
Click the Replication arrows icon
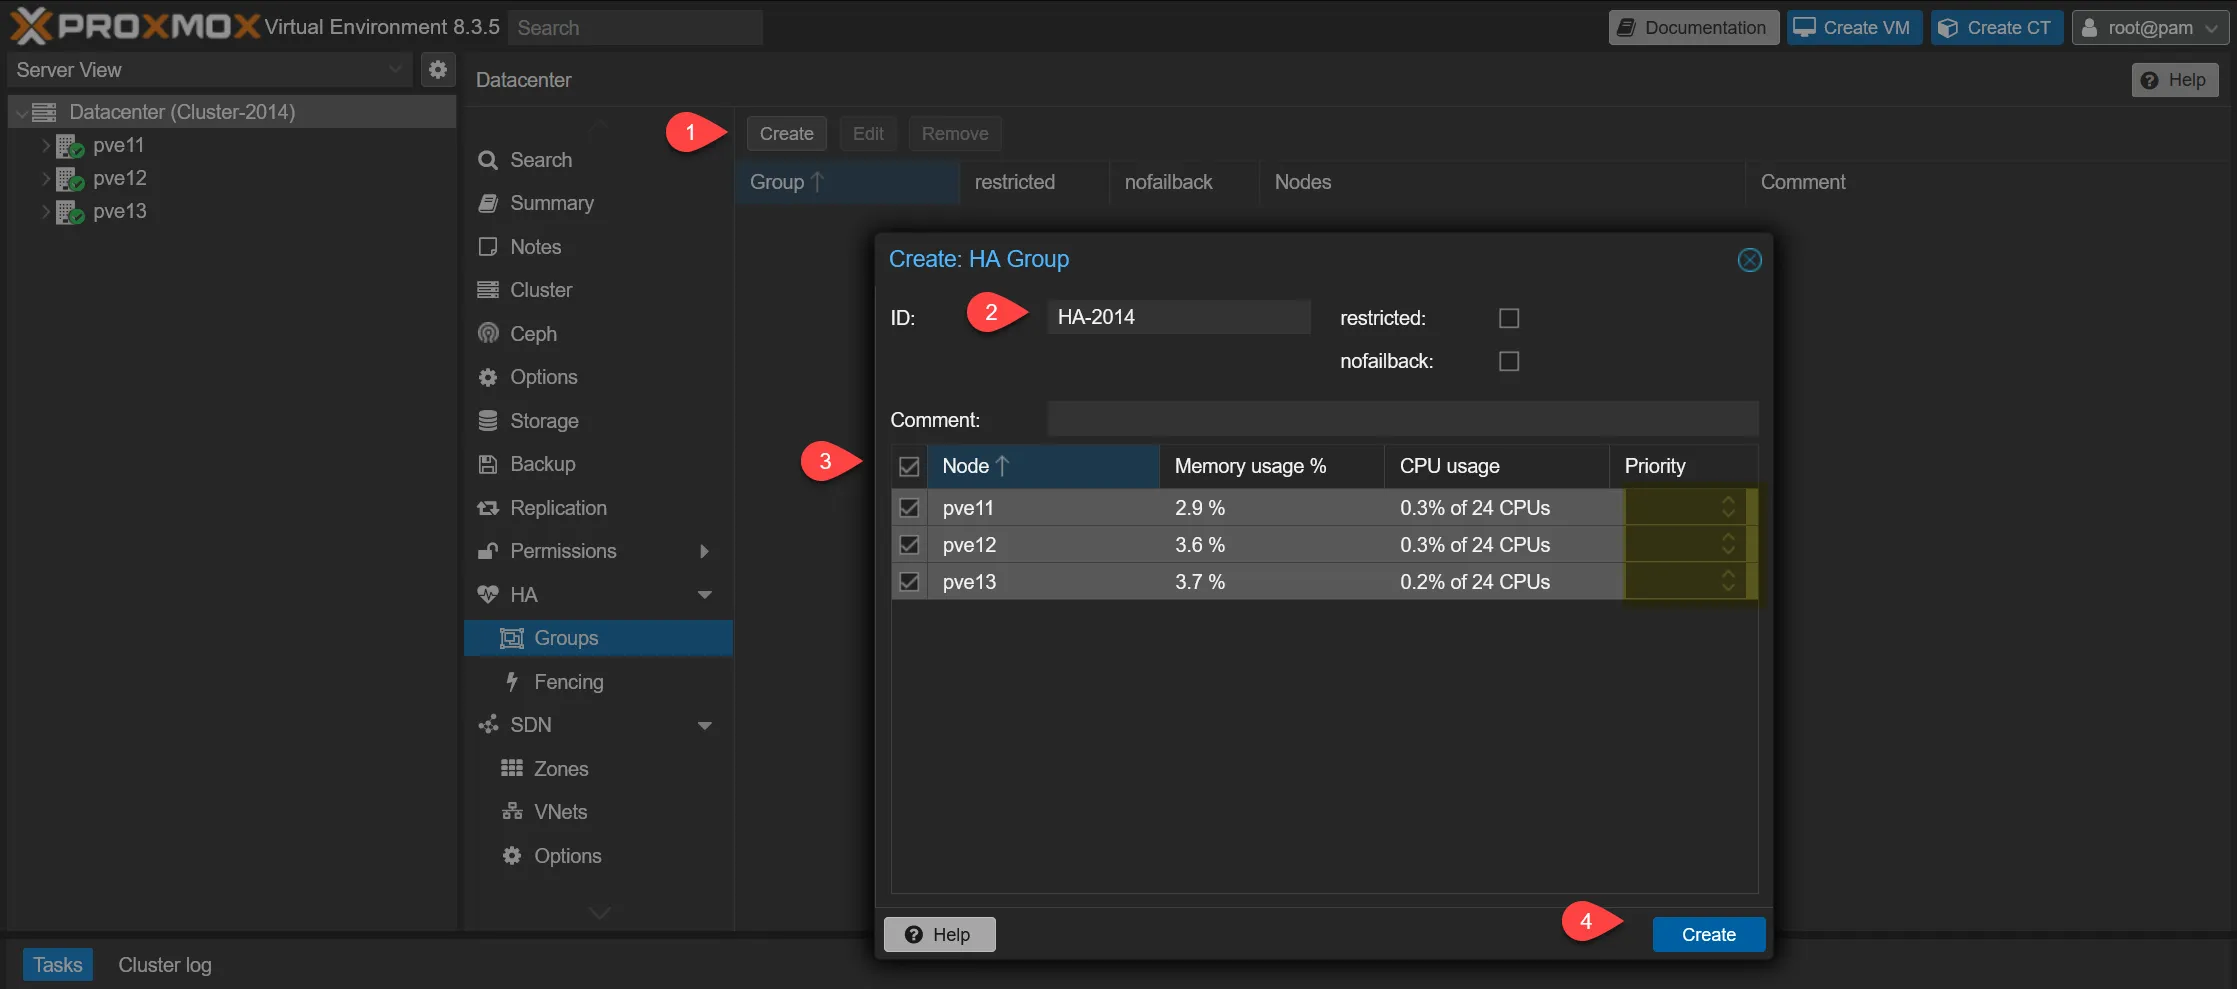pyautogui.click(x=488, y=508)
